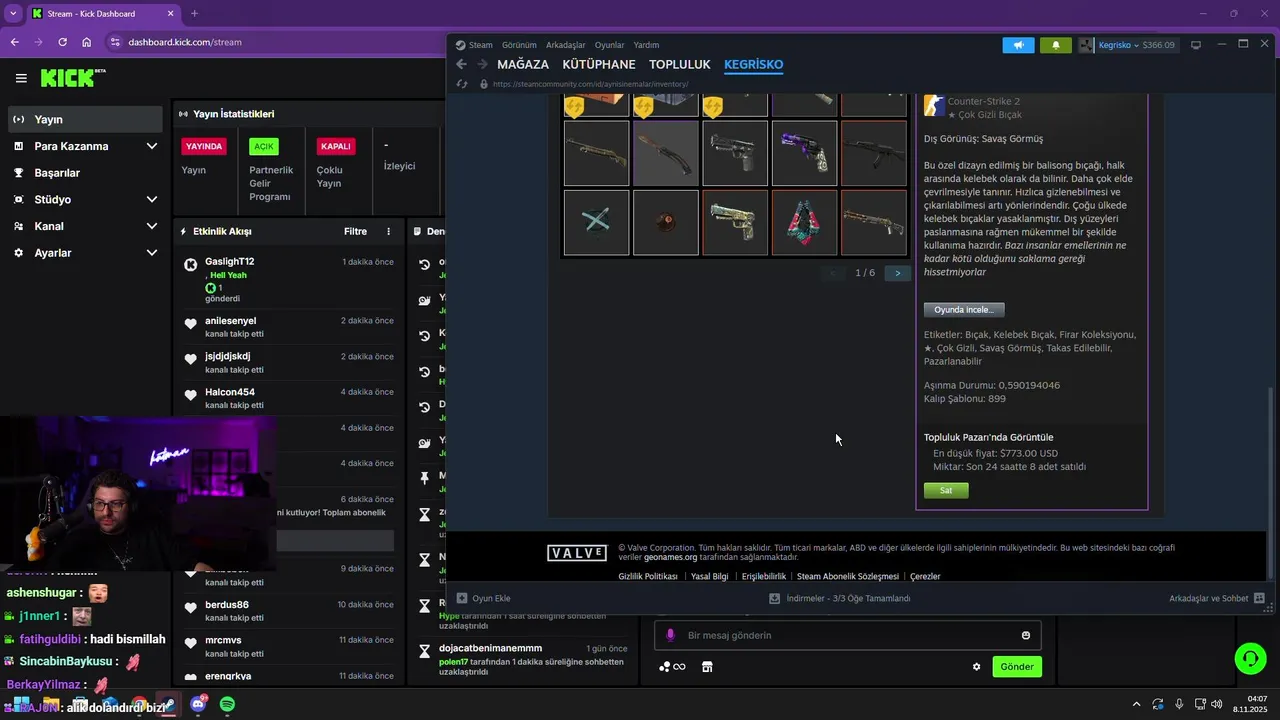This screenshot has height=720, width=1280.
Task: Open the Görünüm menu in Steam
Action: click(519, 45)
